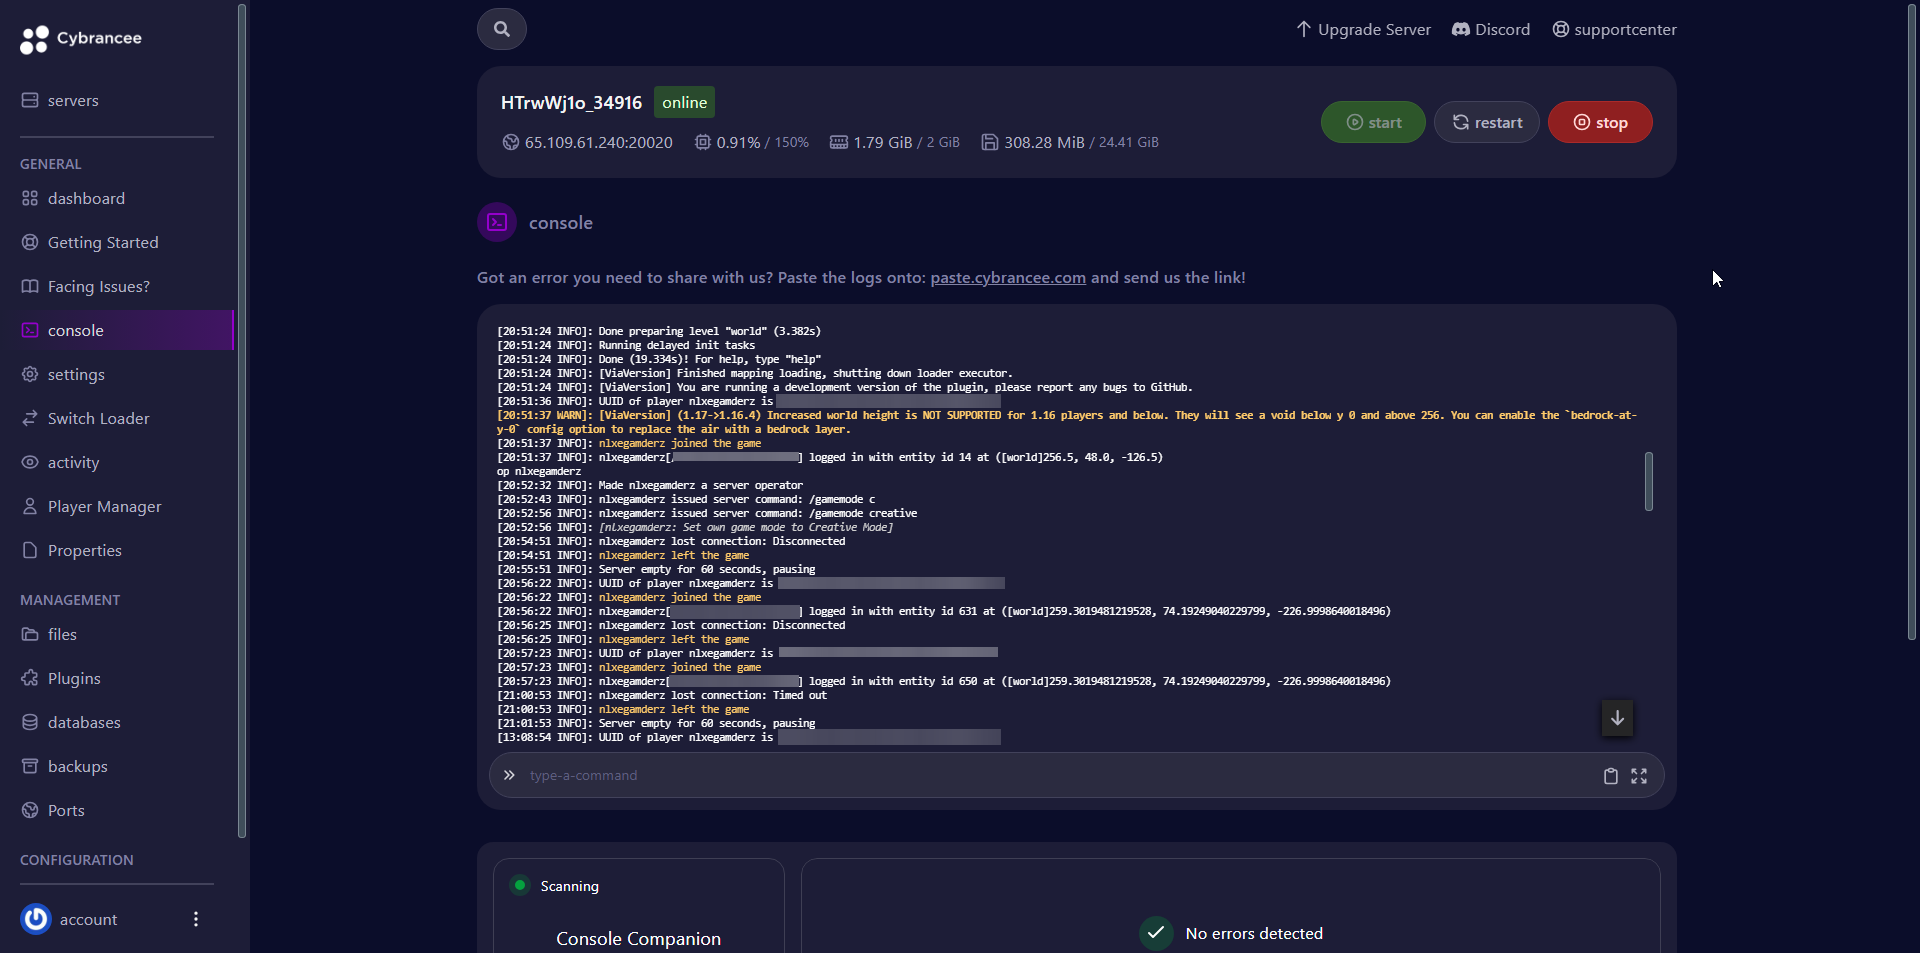Screen dimensions: 1920x953
Task: Open the account options three-dot menu
Action: click(196, 919)
